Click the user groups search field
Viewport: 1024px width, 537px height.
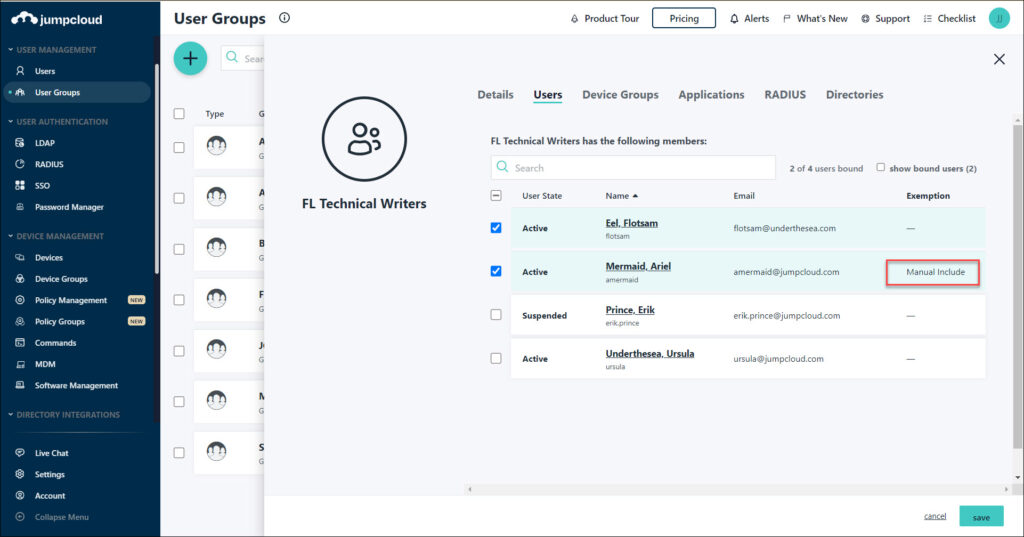tap(243, 58)
